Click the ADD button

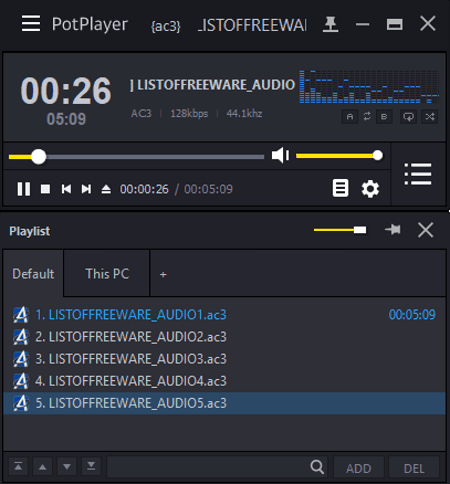coord(359,468)
